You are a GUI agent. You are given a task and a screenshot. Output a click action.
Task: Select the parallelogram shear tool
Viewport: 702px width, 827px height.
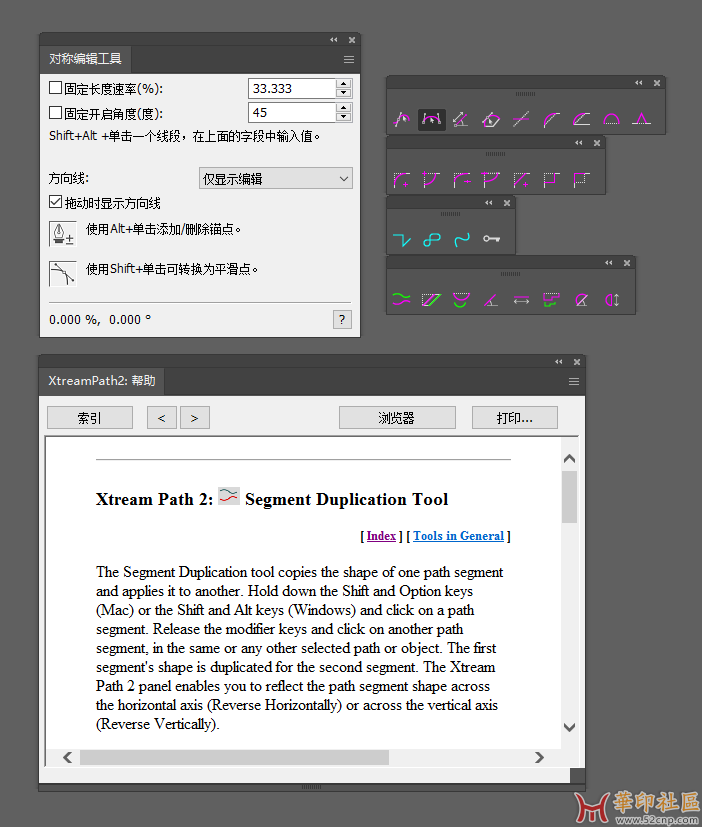click(x=431, y=300)
